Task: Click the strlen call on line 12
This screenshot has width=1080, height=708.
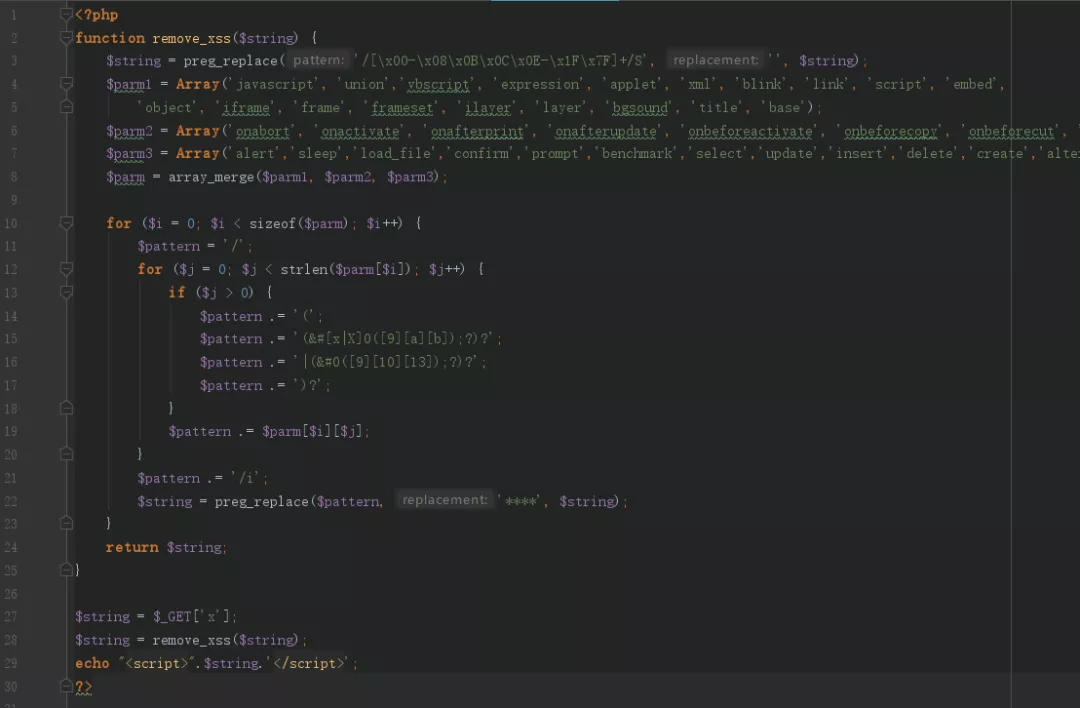Action: click(x=304, y=269)
